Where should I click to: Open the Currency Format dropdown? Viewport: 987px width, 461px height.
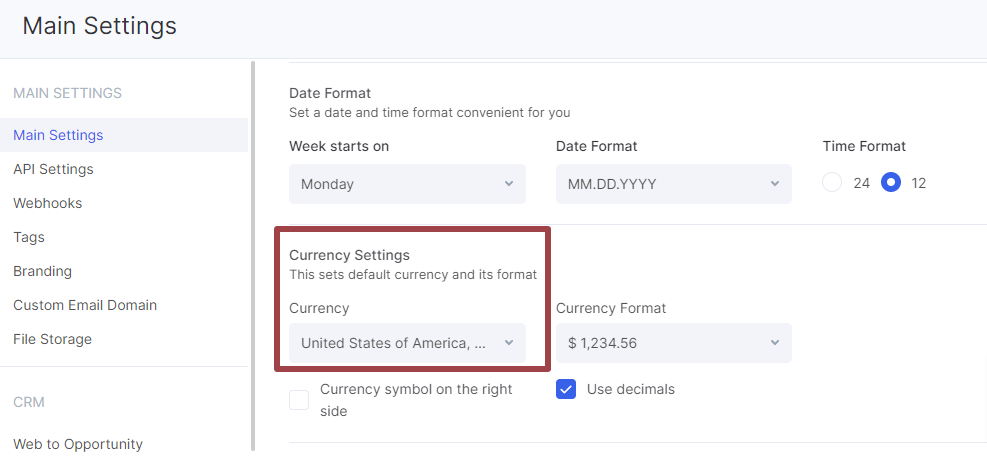pos(673,343)
